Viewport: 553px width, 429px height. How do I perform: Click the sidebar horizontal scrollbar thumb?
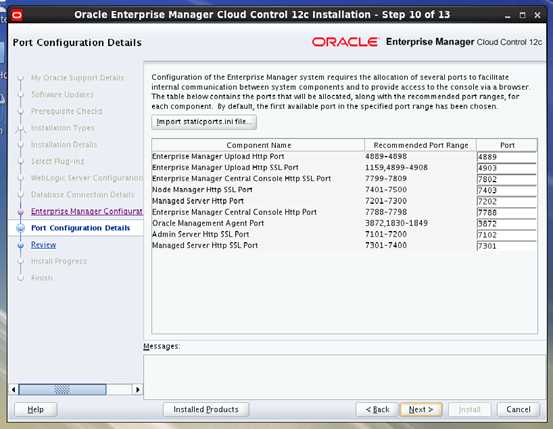pos(62,389)
